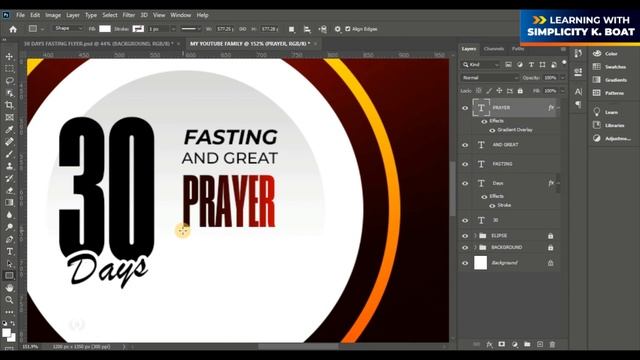Image resolution: width=640 pixels, height=360 pixels.
Task: Select the Zoom tool
Action: click(x=9, y=300)
